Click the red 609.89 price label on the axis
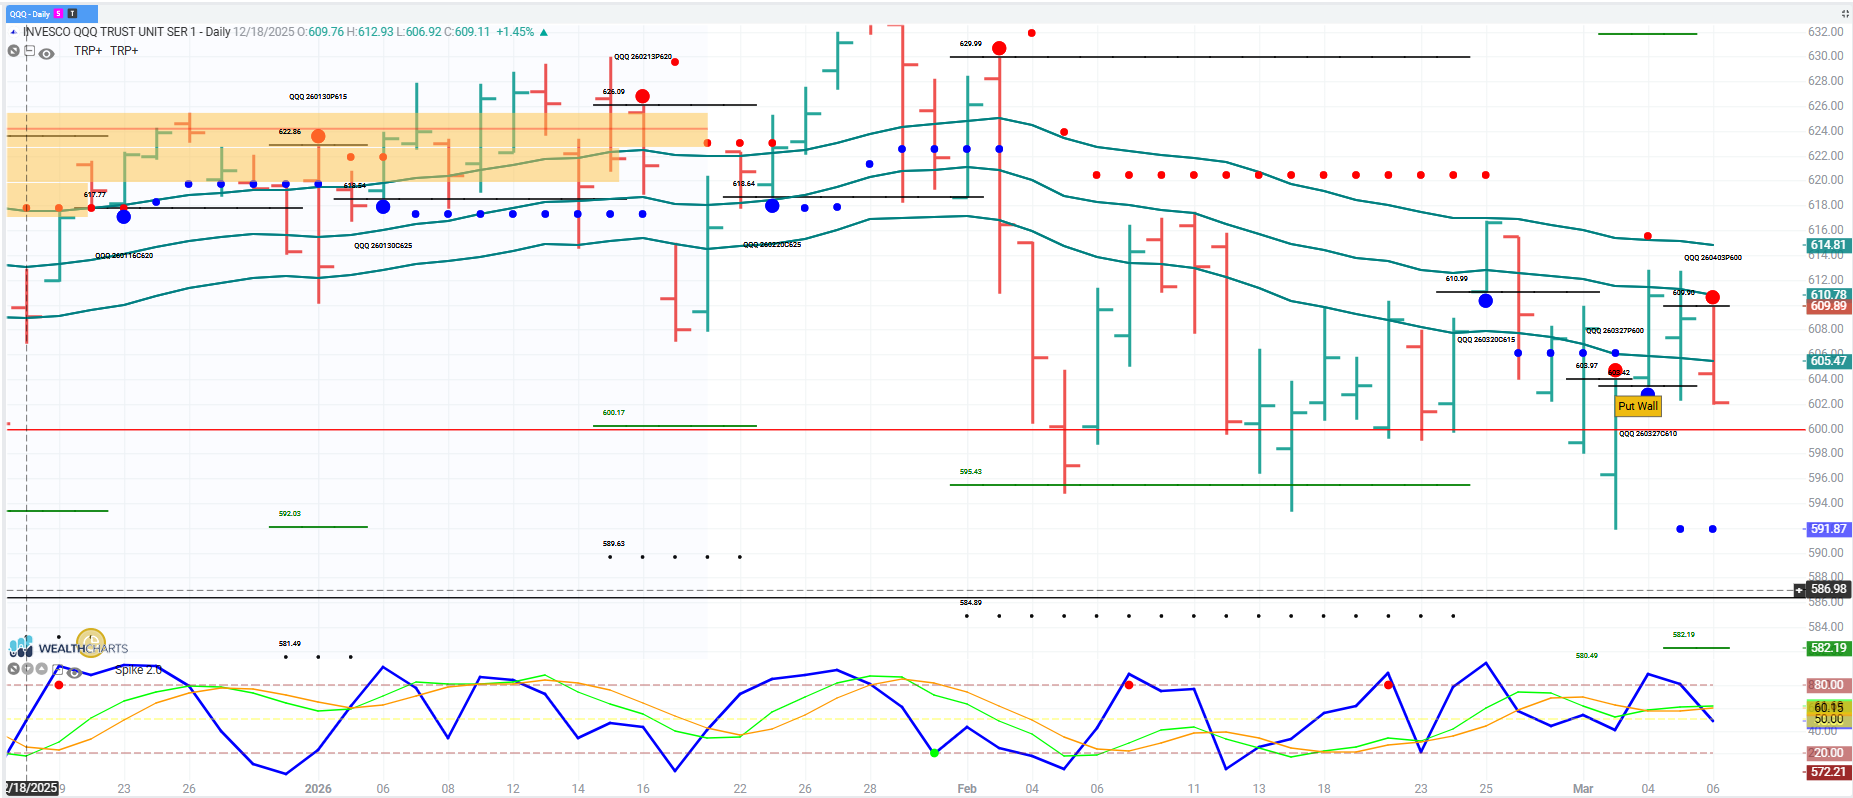Viewport: 1853px width, 798px height. (1827, 306)
